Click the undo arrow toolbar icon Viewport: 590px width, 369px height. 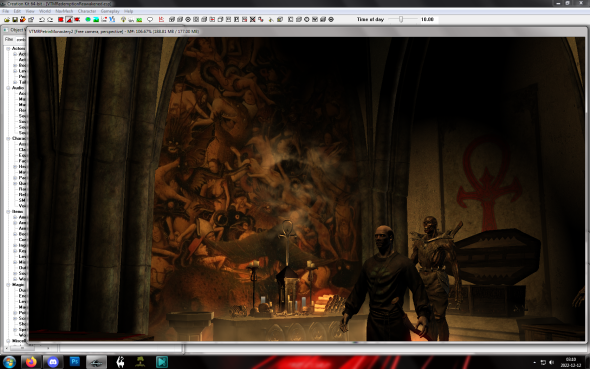[x=42, y=20]
